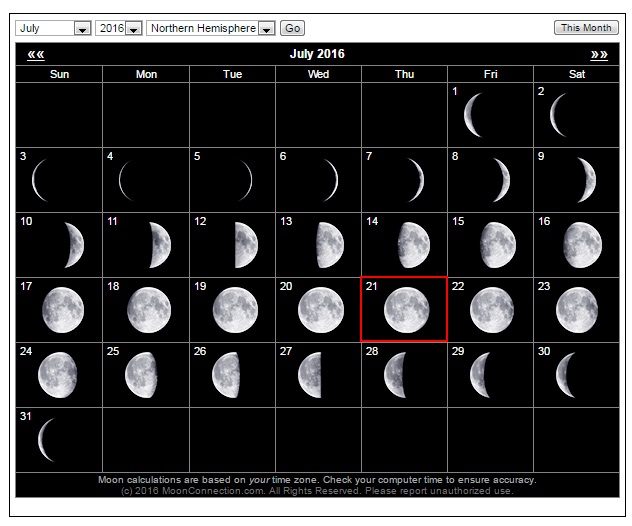Click the moon image for July 23
This screenshot has height=526, width=632.
pyautogui.click(x=577, y=310)
